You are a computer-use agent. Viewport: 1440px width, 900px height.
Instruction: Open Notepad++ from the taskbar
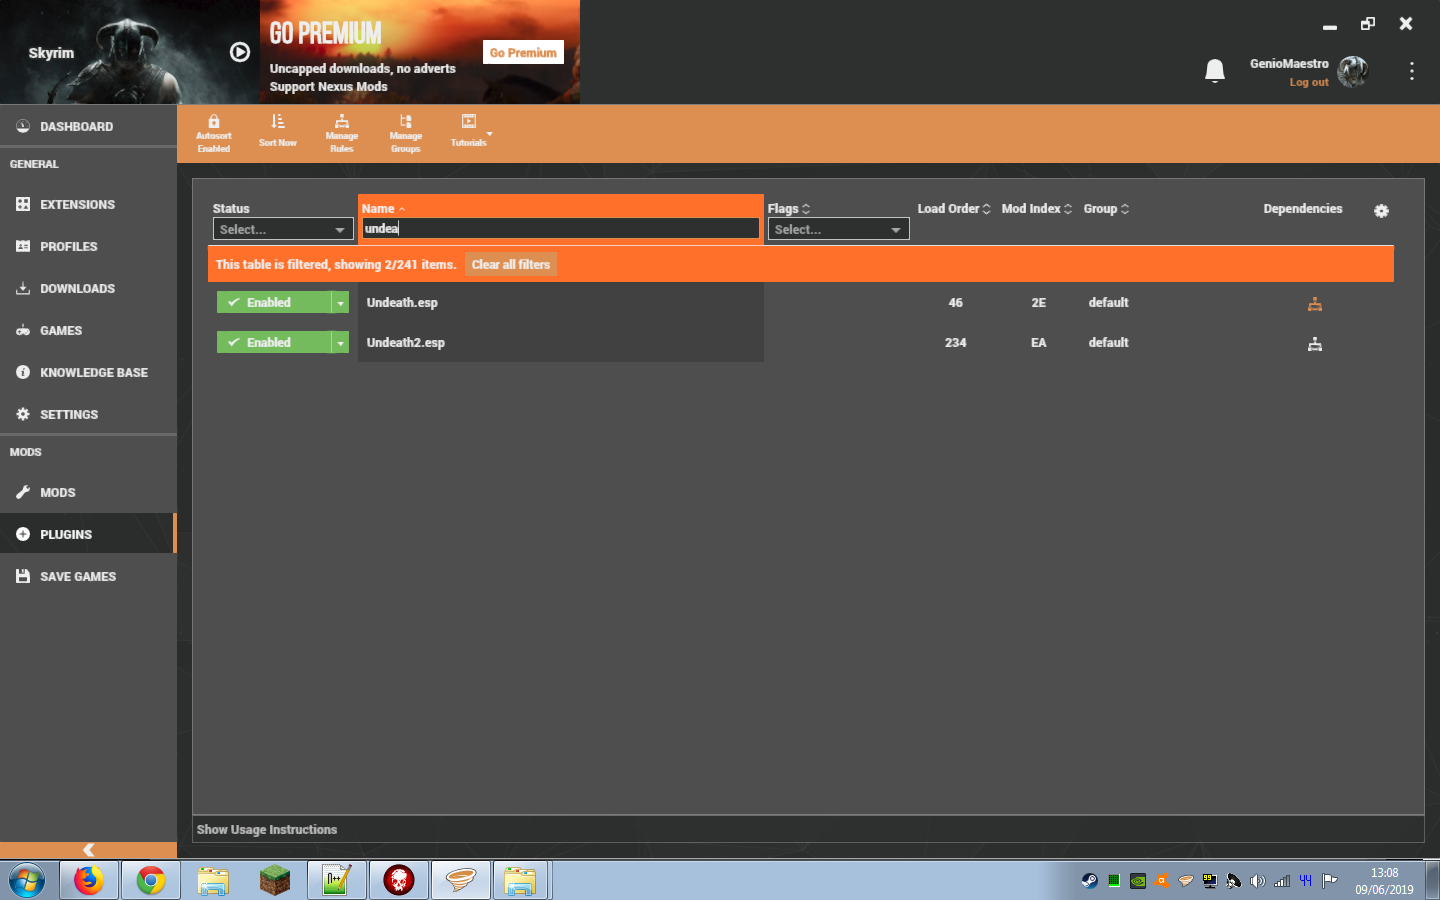[x=337, y=881]
